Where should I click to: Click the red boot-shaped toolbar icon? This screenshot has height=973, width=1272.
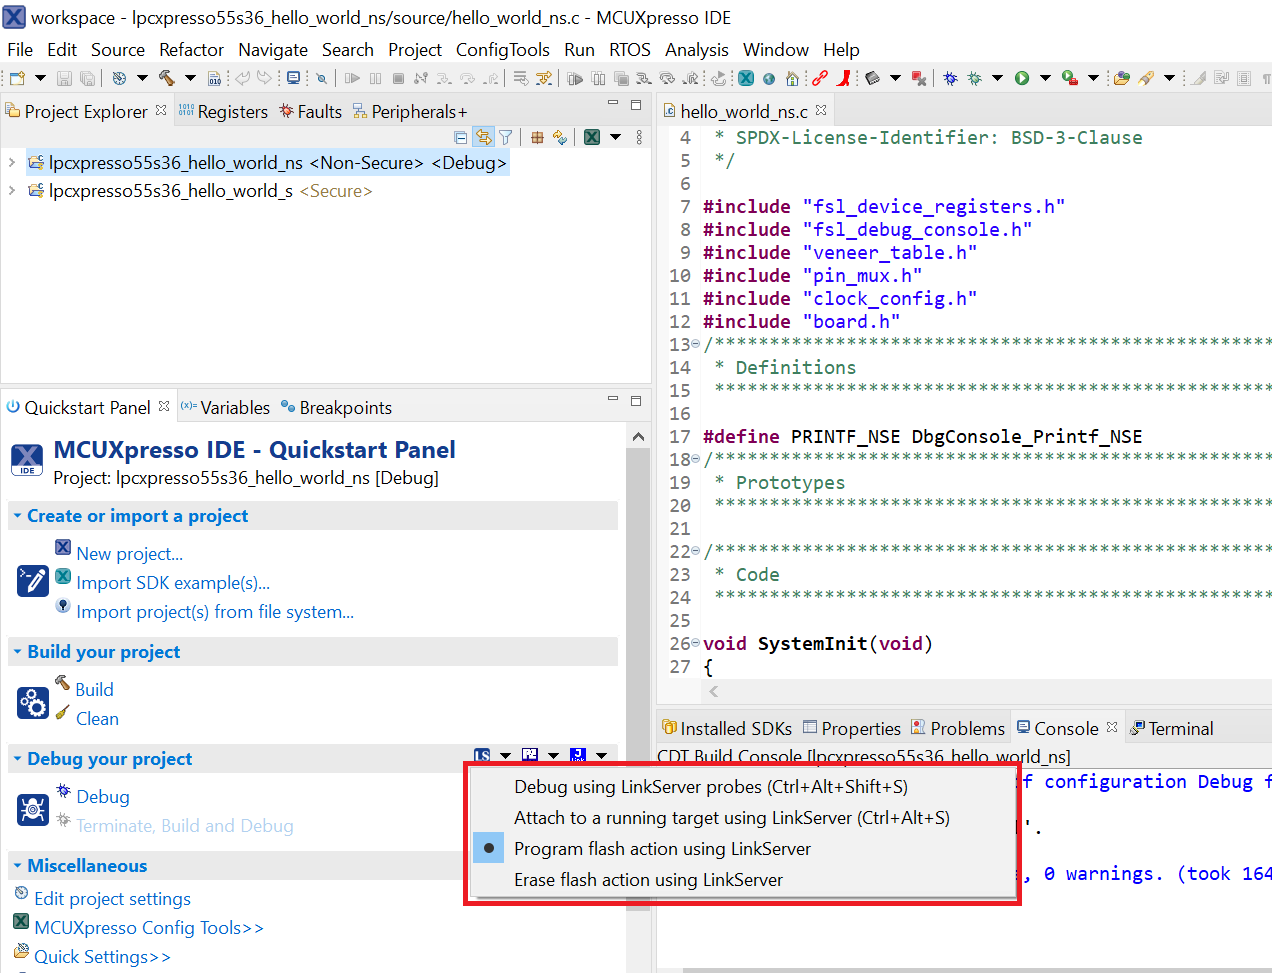point(845,78)
